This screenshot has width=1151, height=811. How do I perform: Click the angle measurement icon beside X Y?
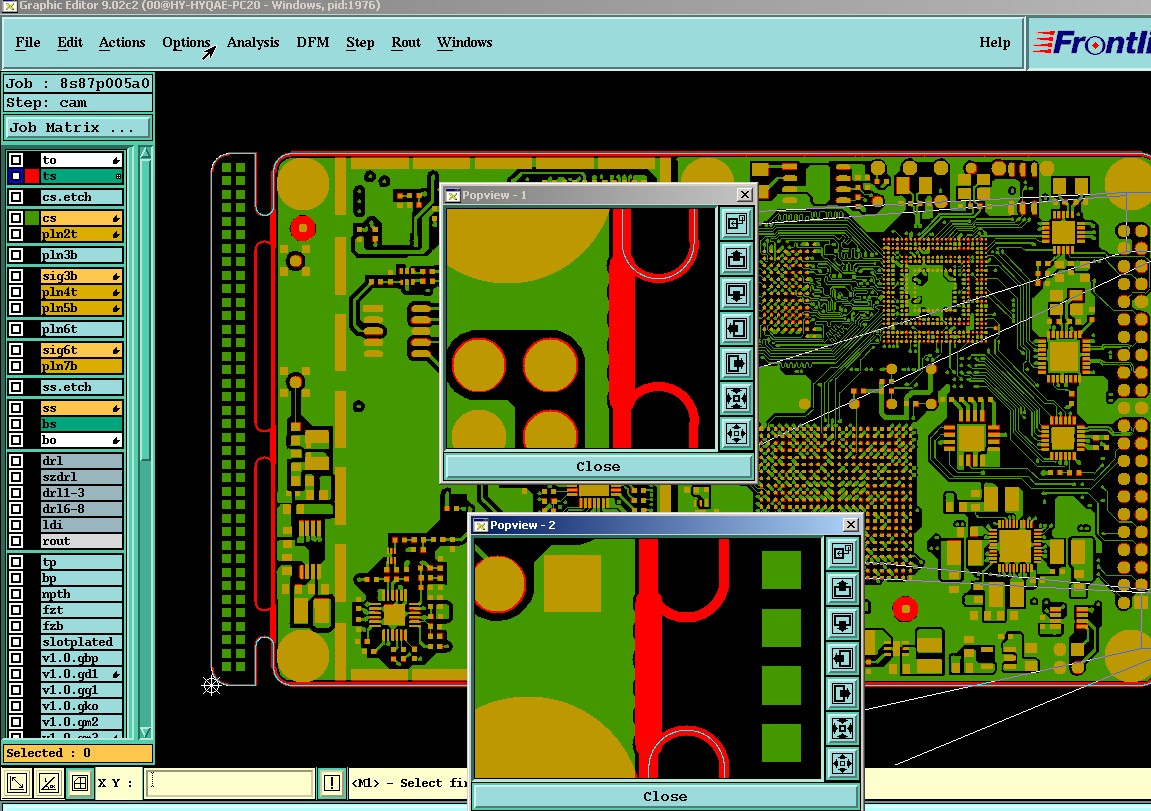[48, 783]
